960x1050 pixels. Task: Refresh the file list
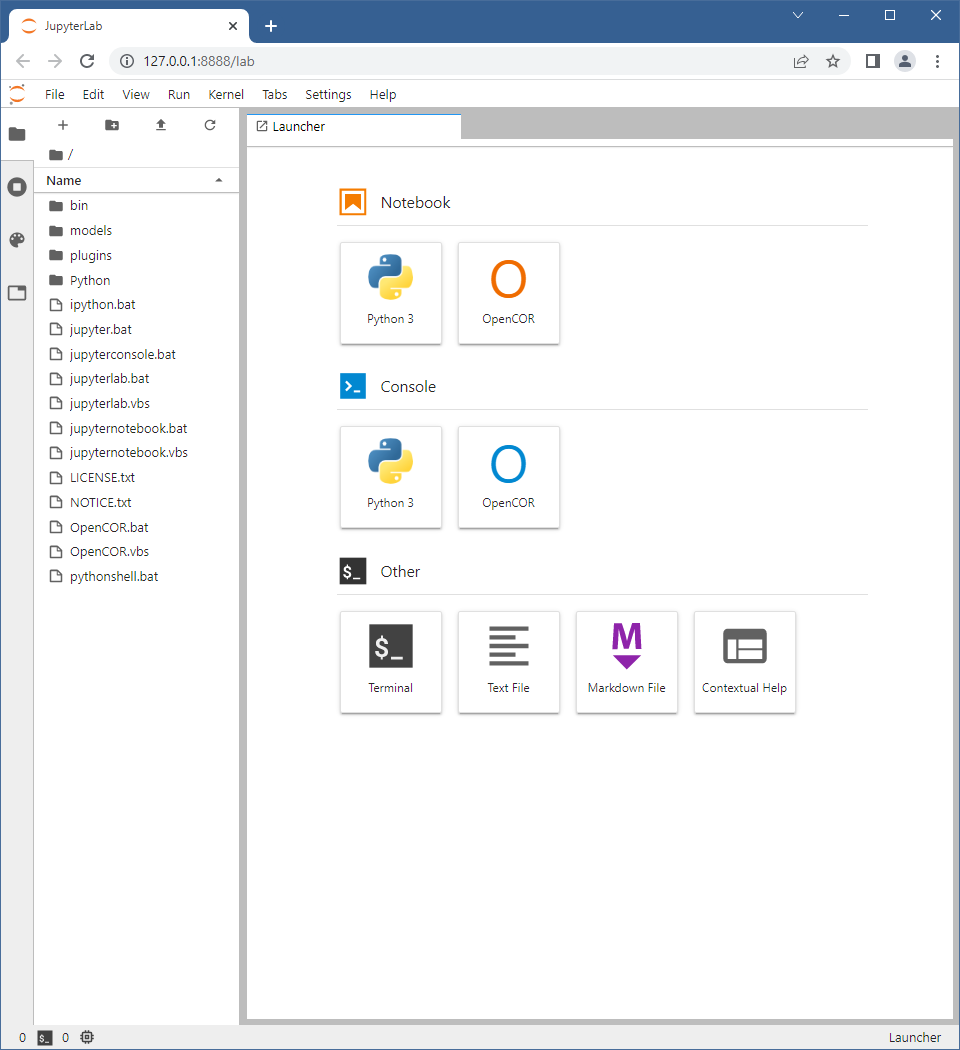tap(210, 125)
